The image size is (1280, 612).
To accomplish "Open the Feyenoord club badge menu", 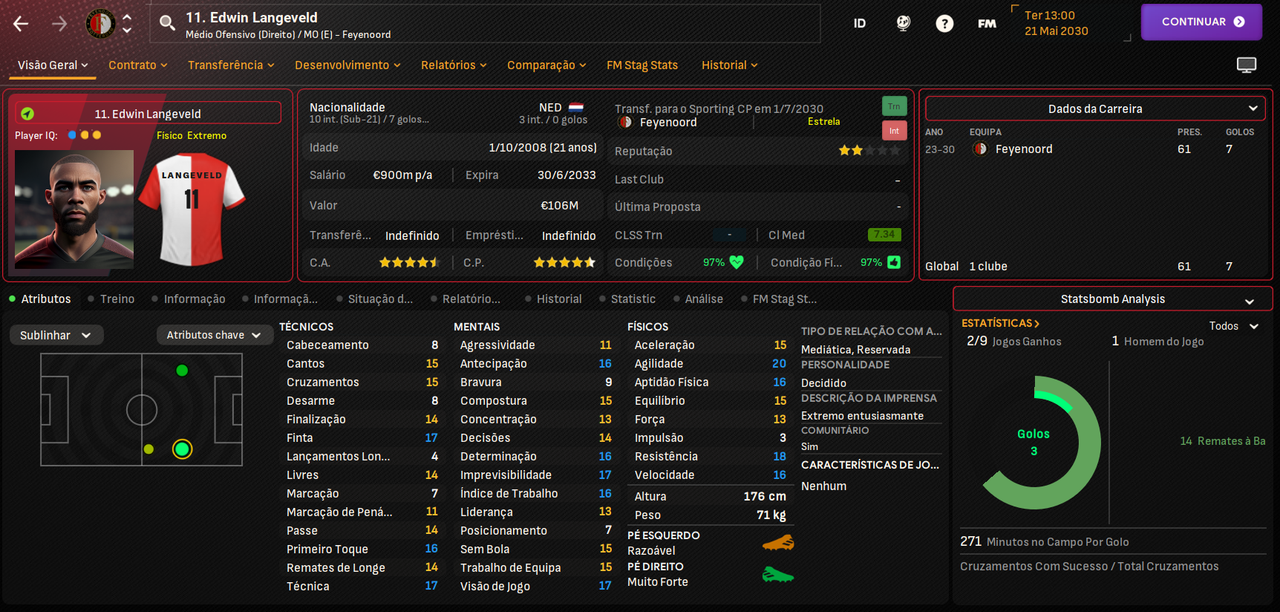I will point(101,23).
